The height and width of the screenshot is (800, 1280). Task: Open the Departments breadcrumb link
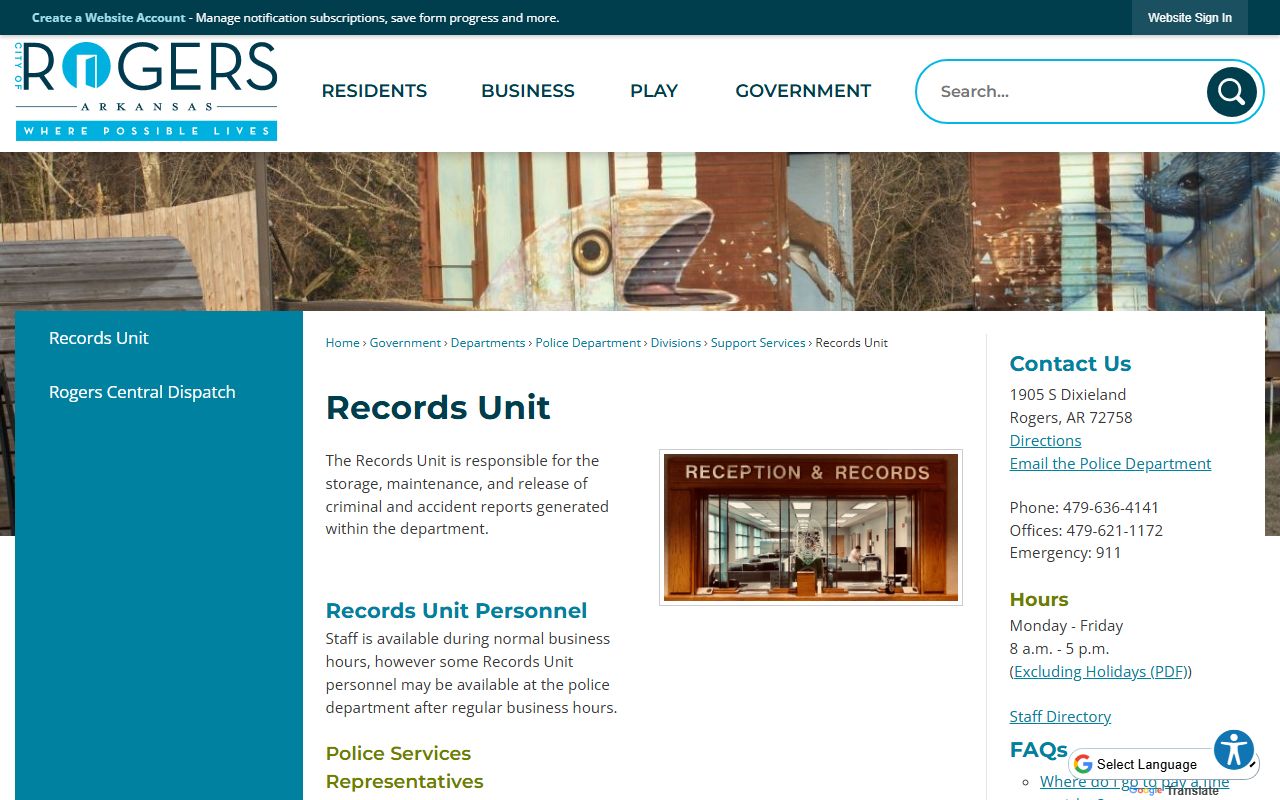point(488,342)
